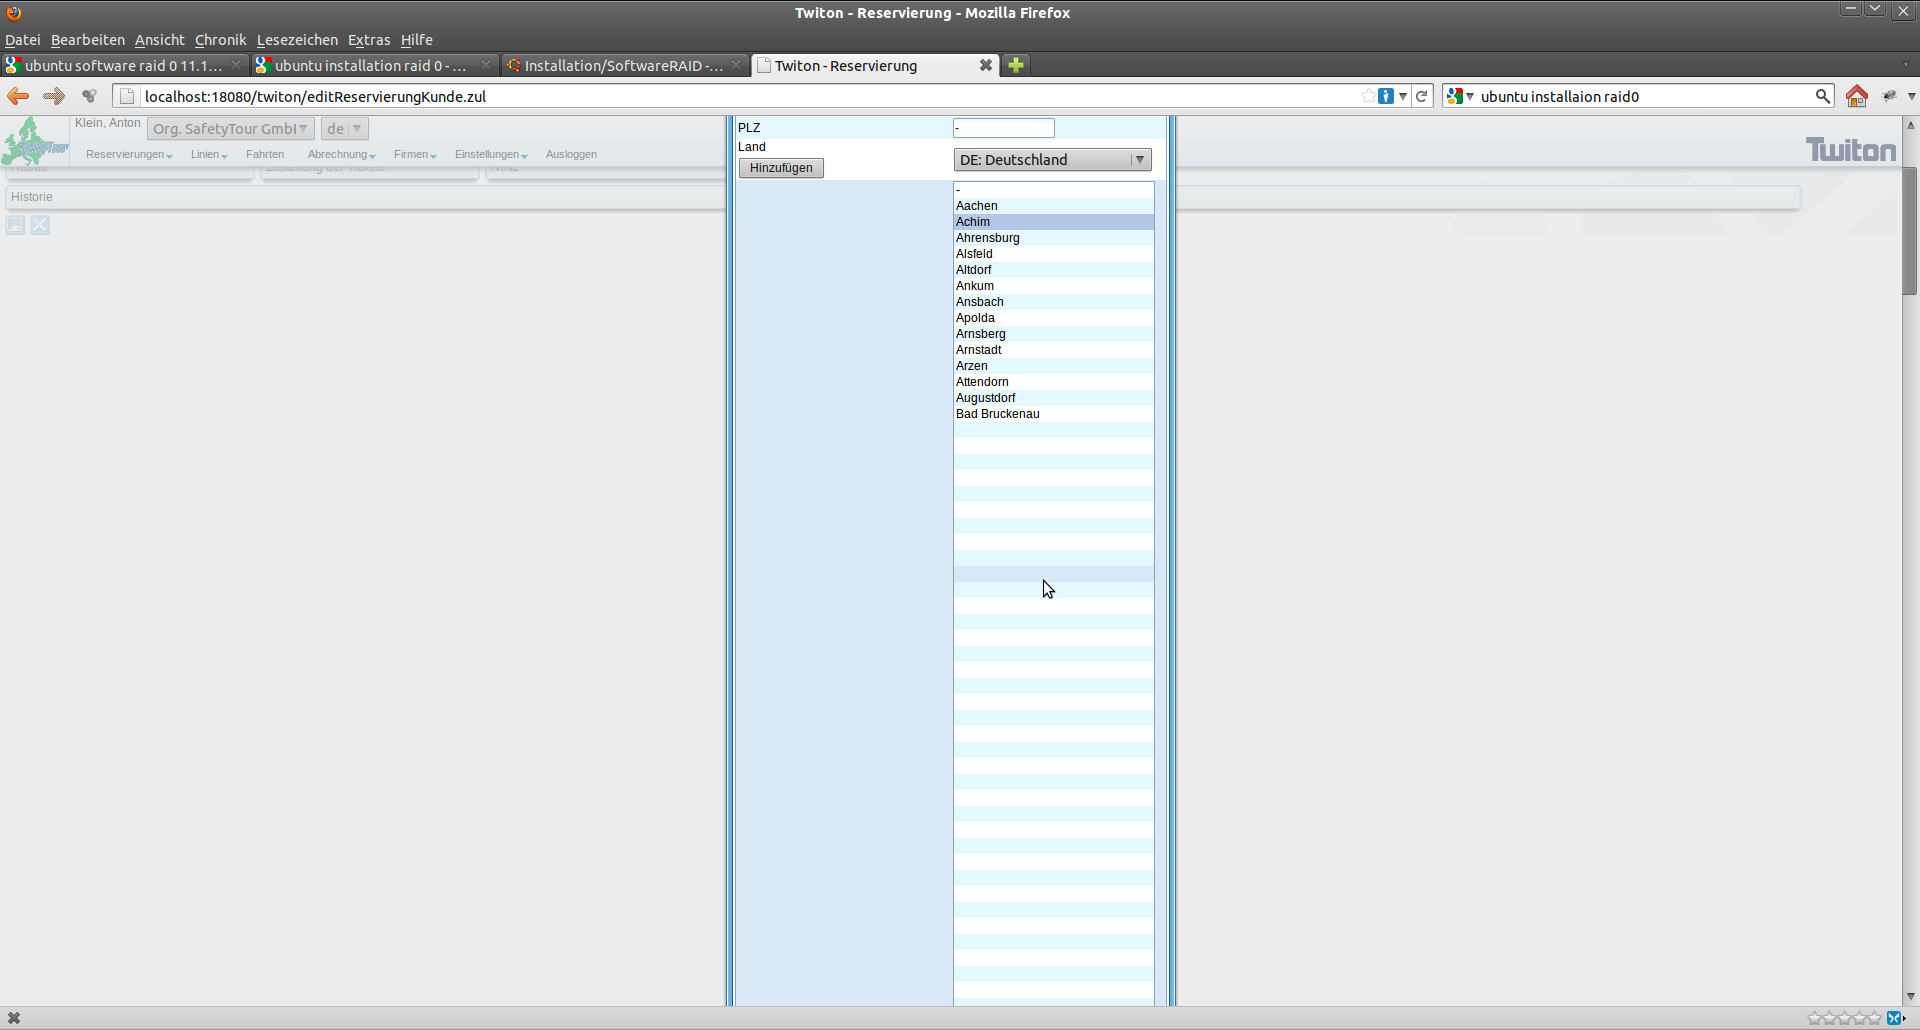Click the blue info icon in address bar

tap(1386, 96)
